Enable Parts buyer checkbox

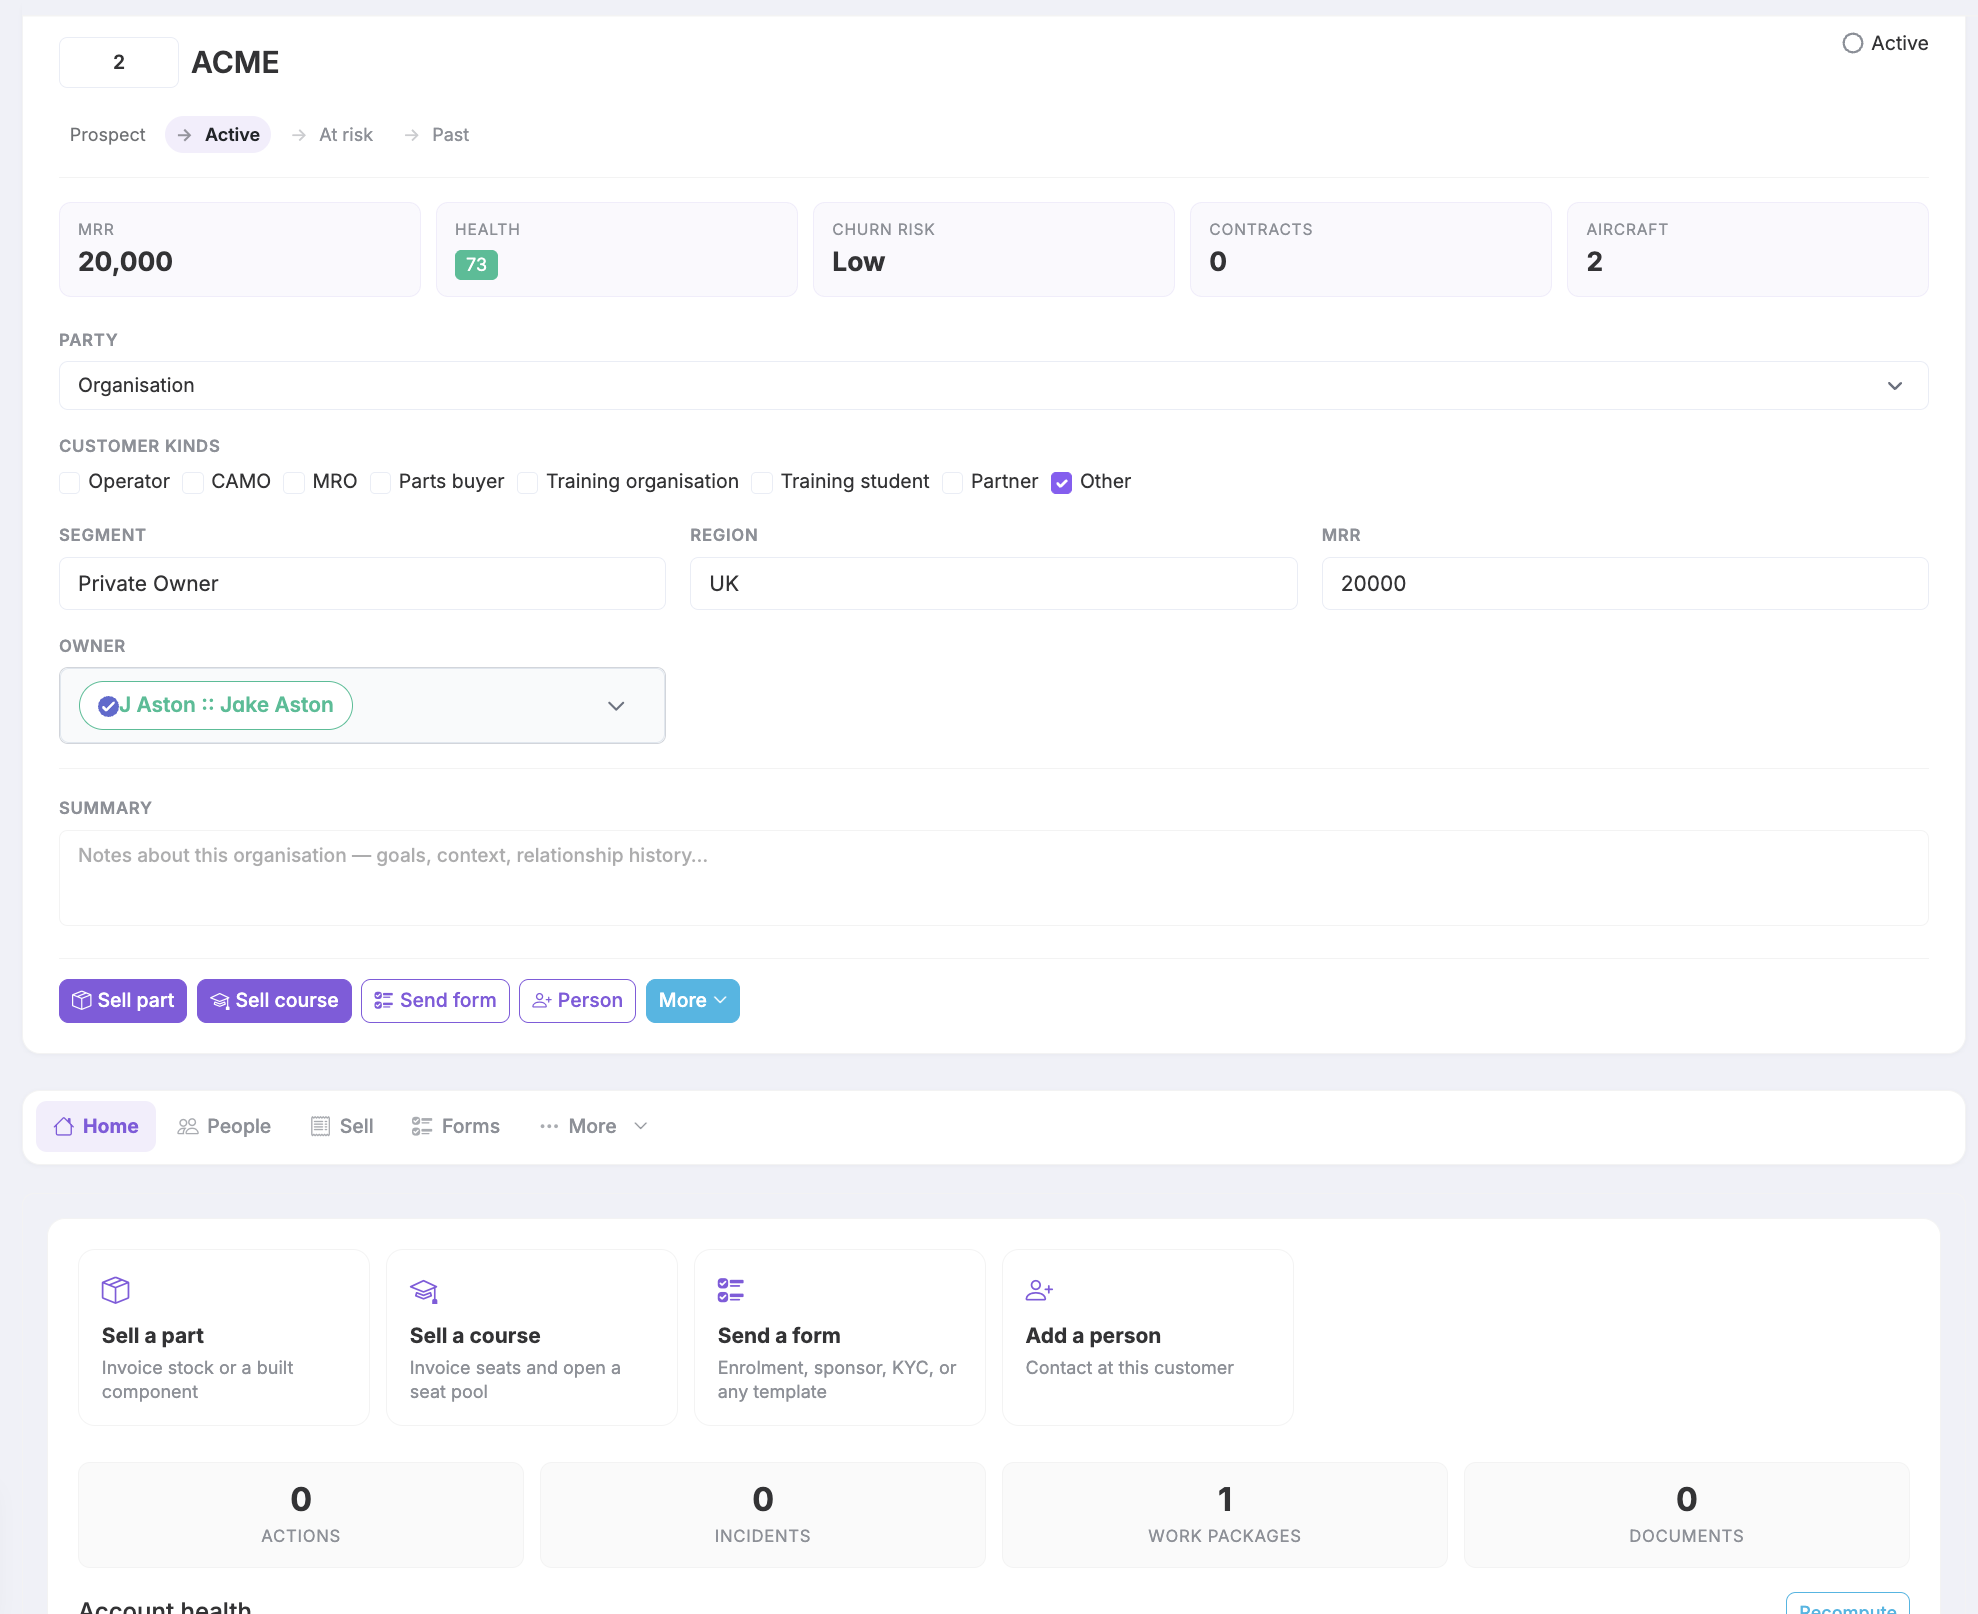click(380, 483)
